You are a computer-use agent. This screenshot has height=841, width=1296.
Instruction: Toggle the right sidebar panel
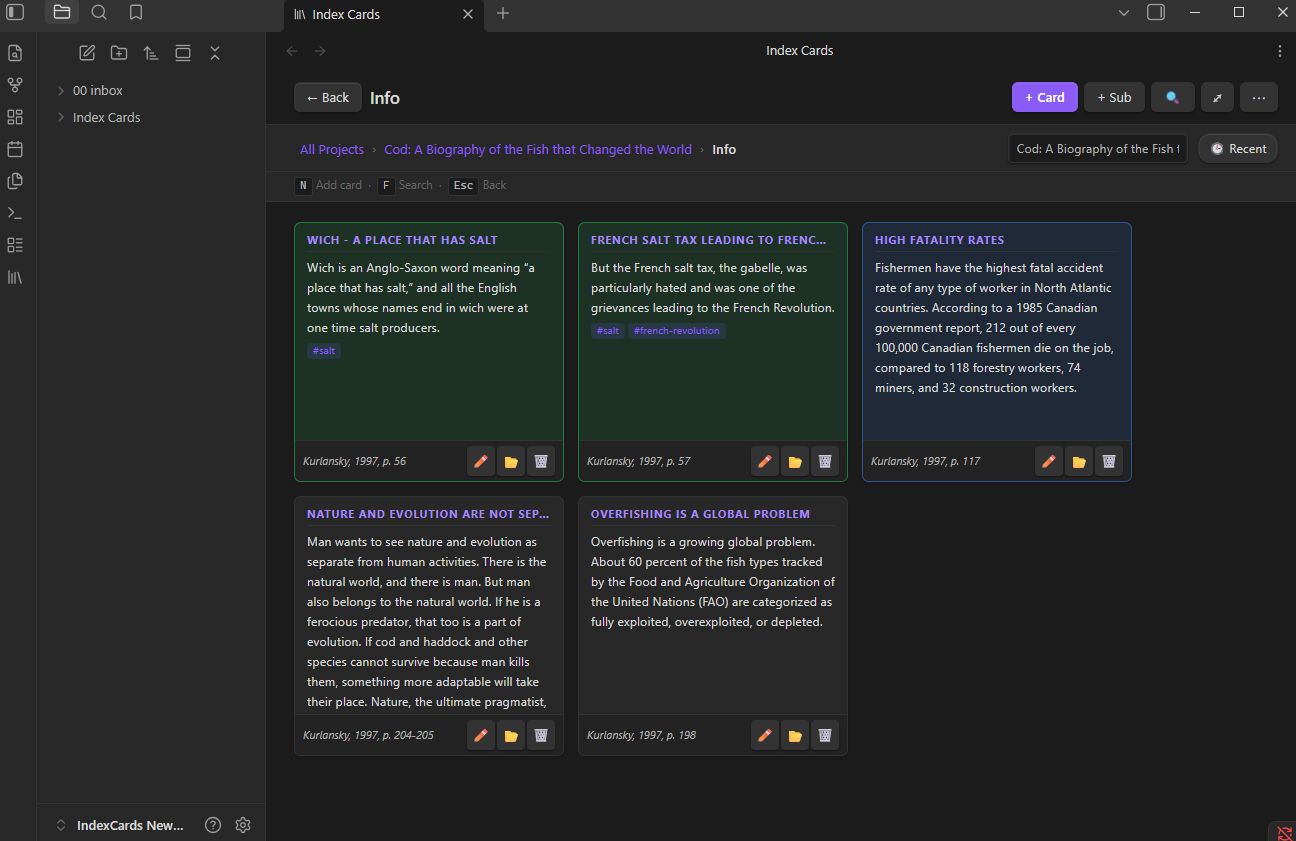pyautogui.click(x=1156, y=12)
